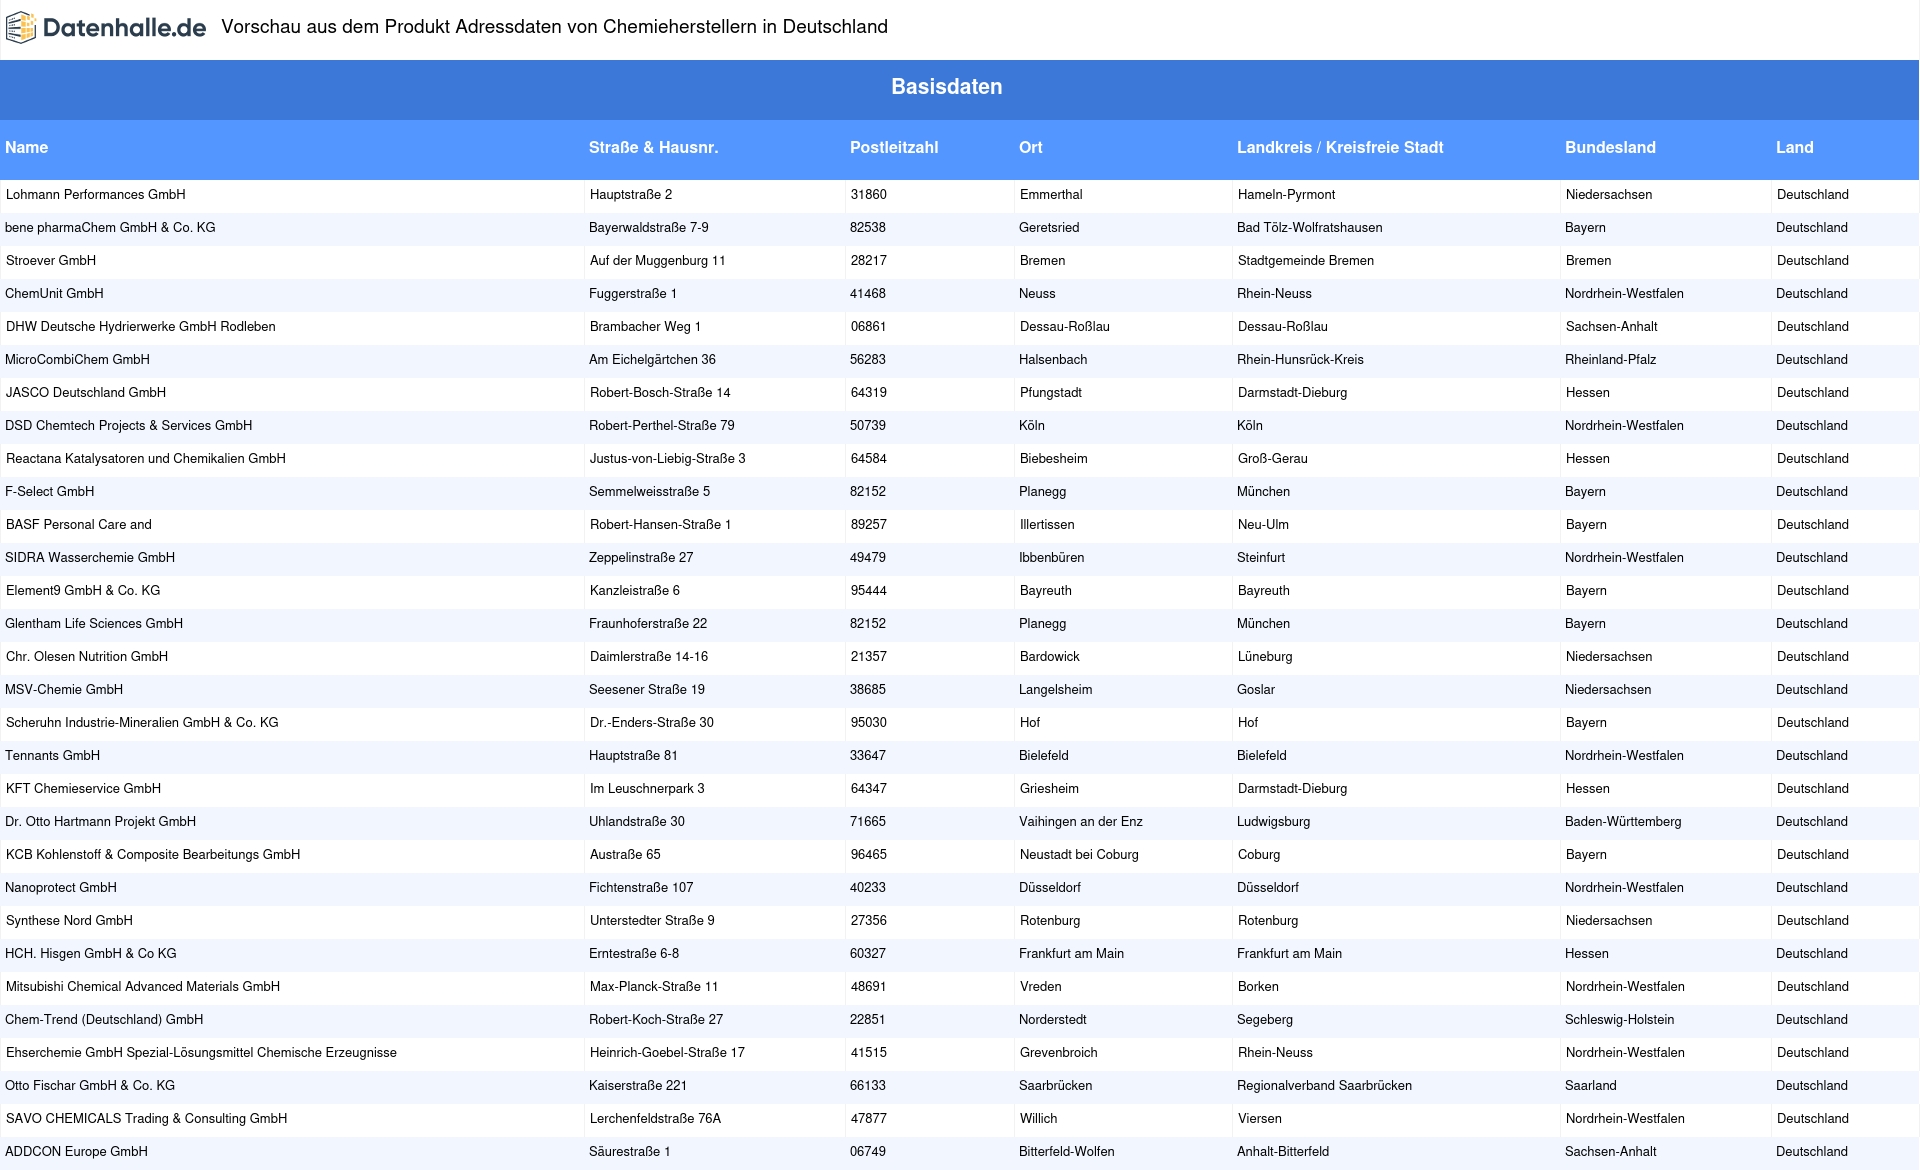
Task: Click state Rheinland-Pfalz
Action: click(1610, 360)
